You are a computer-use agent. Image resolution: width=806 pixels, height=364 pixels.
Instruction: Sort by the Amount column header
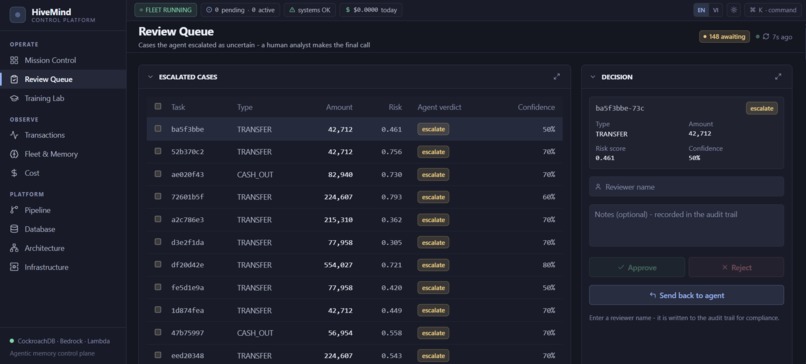(x=339, y=107)
